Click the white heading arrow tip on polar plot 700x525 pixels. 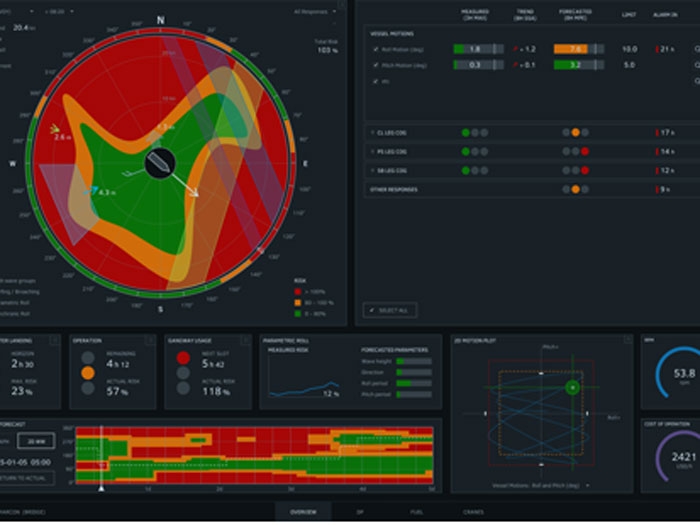click(195, 193)
